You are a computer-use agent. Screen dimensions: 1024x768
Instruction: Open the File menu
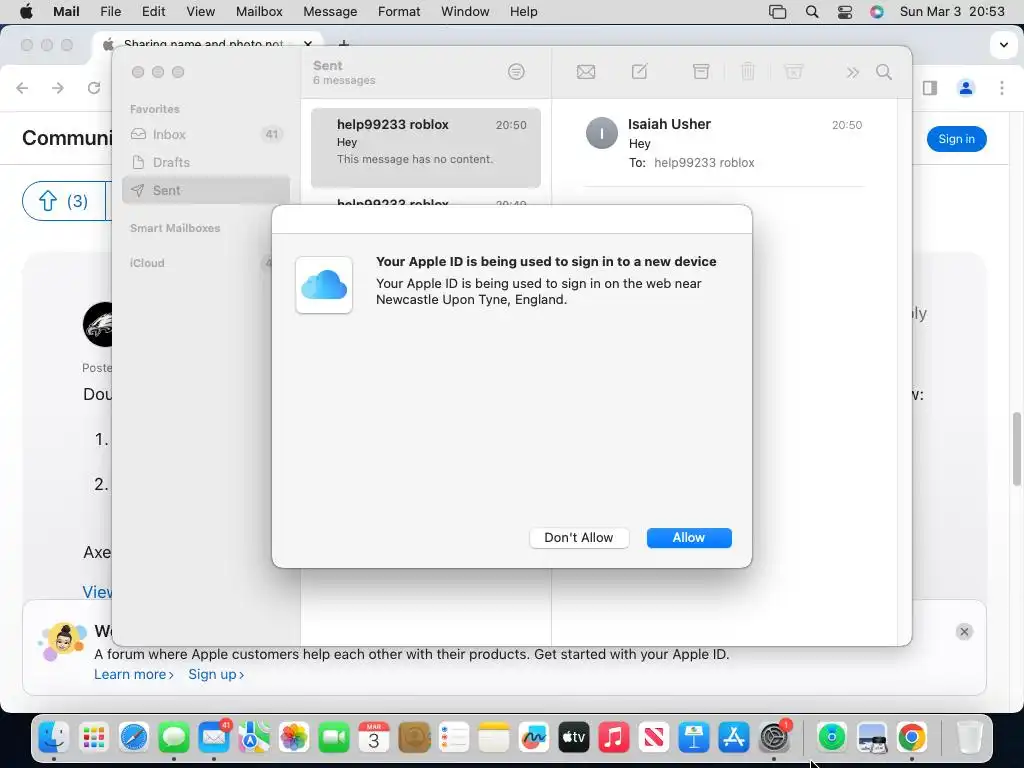point(110,12)
